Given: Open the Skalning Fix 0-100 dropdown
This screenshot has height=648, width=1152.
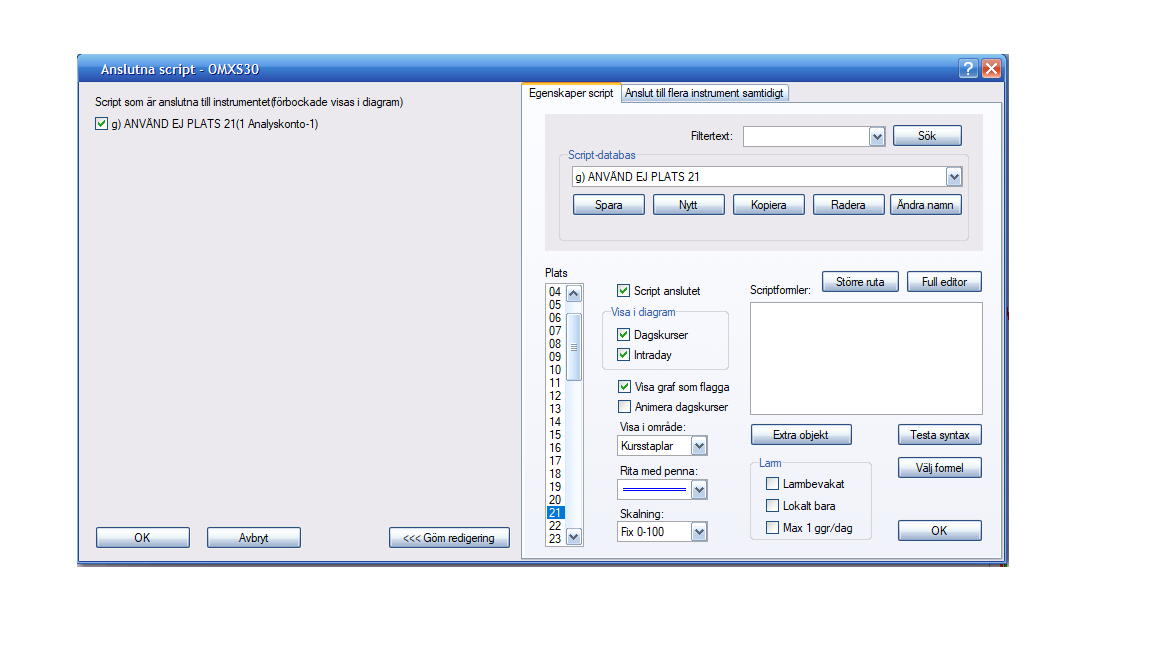Looking at the screenshot, I should click(x=699, y=532).
